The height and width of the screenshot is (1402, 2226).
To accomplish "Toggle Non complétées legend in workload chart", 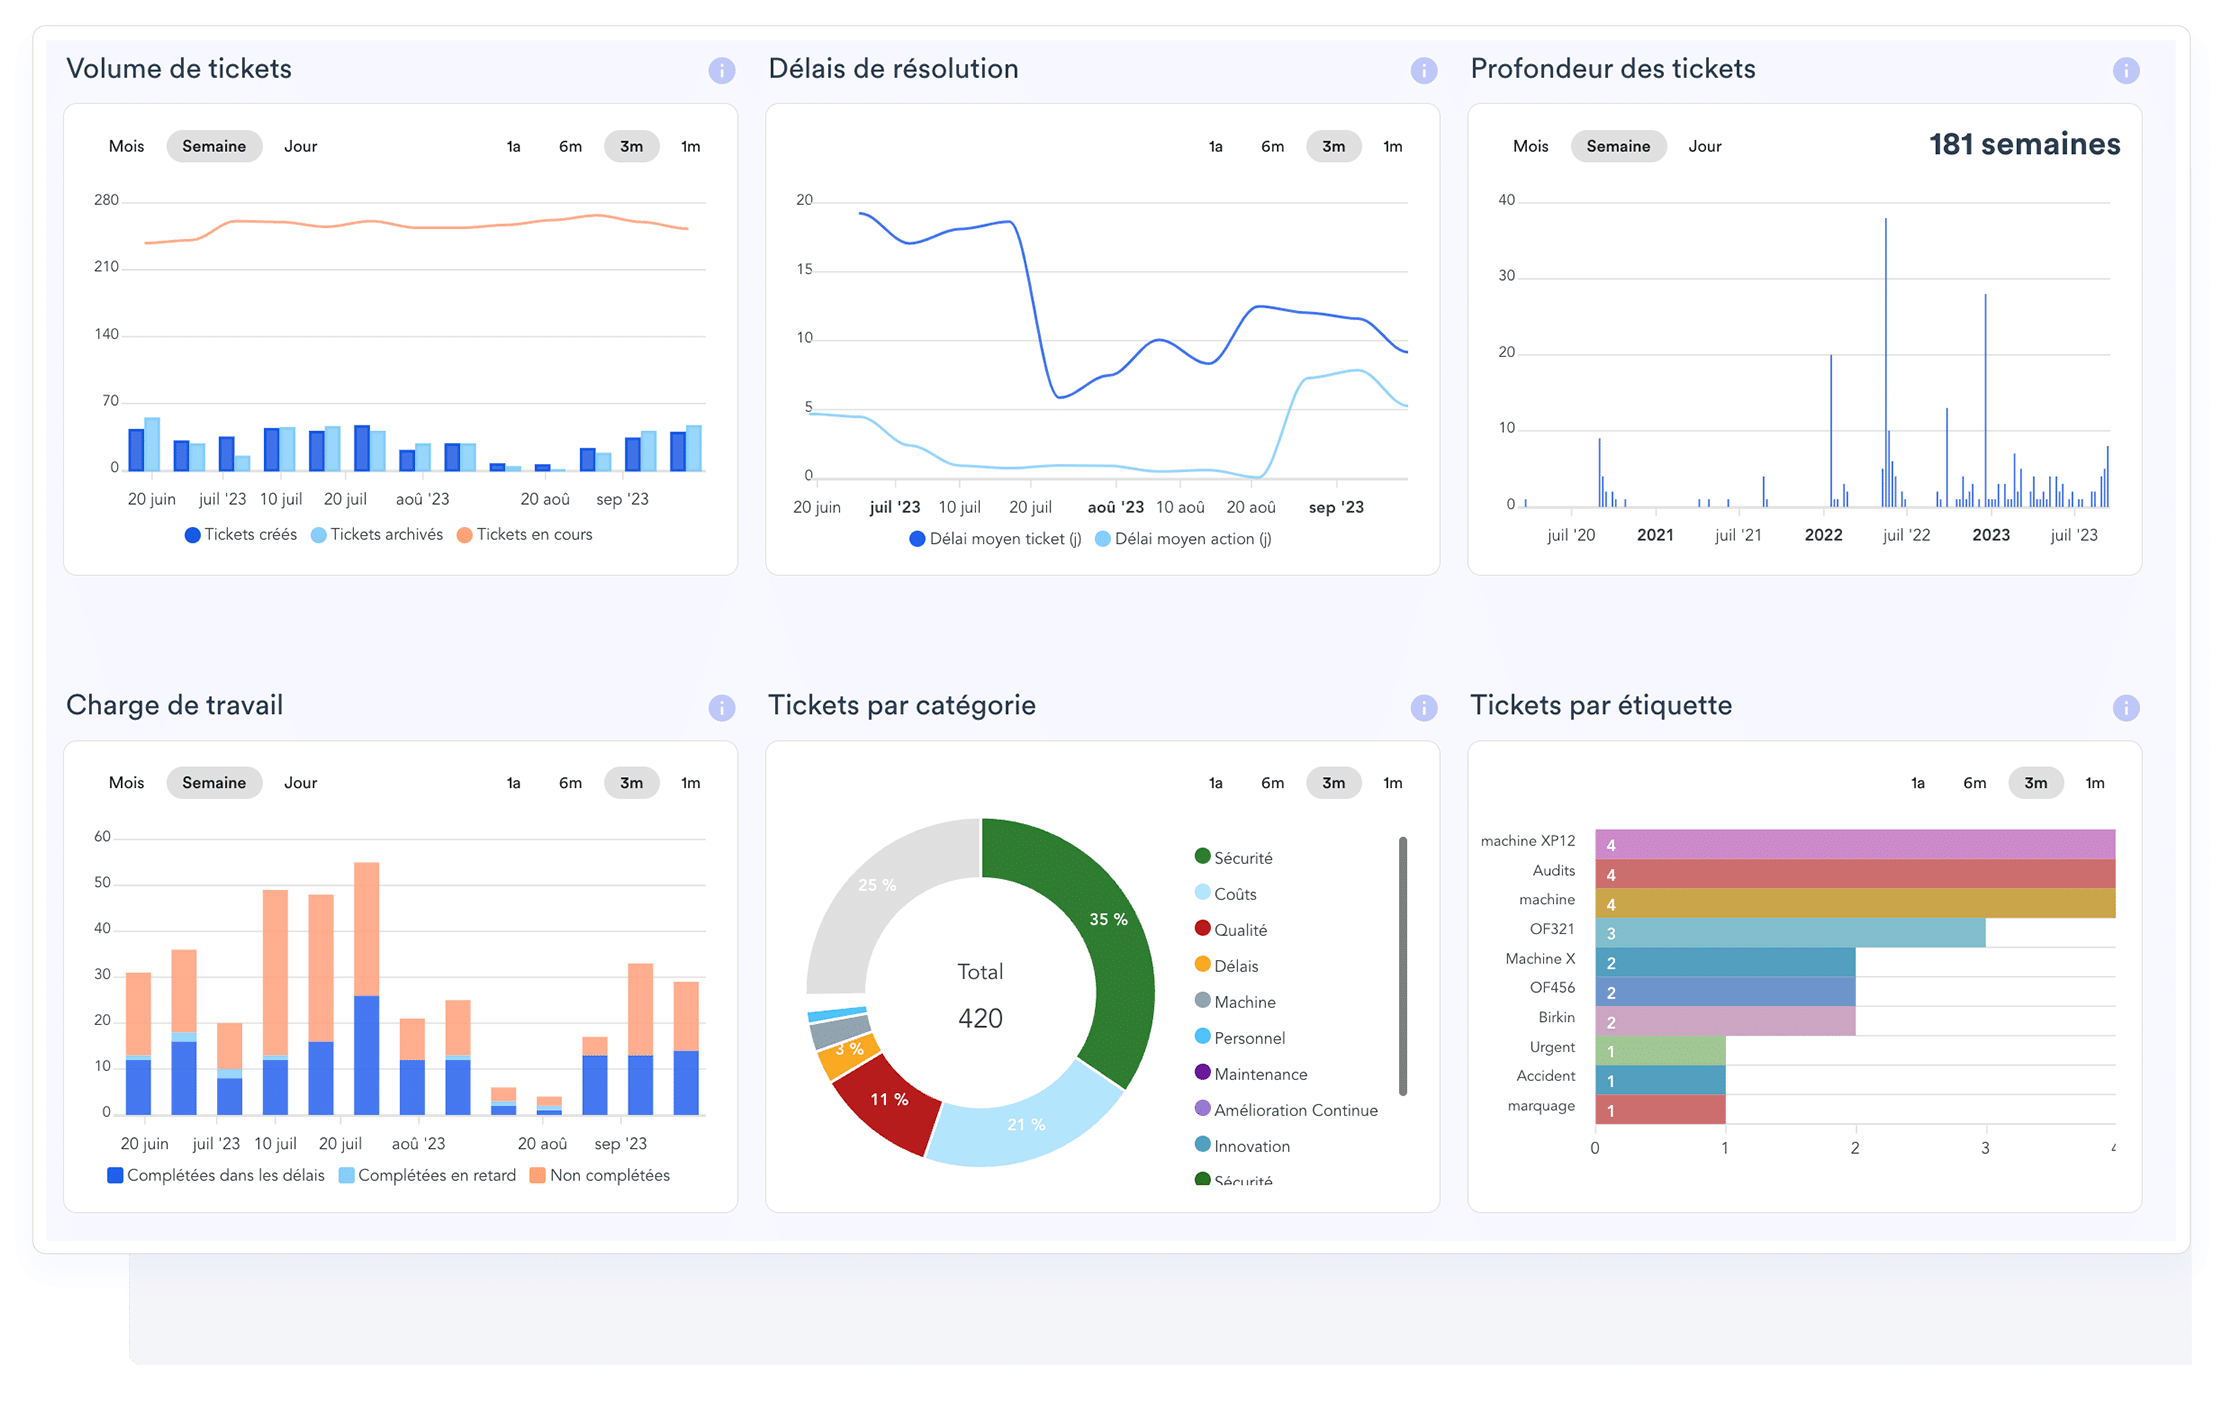I will coord(599,1175).
